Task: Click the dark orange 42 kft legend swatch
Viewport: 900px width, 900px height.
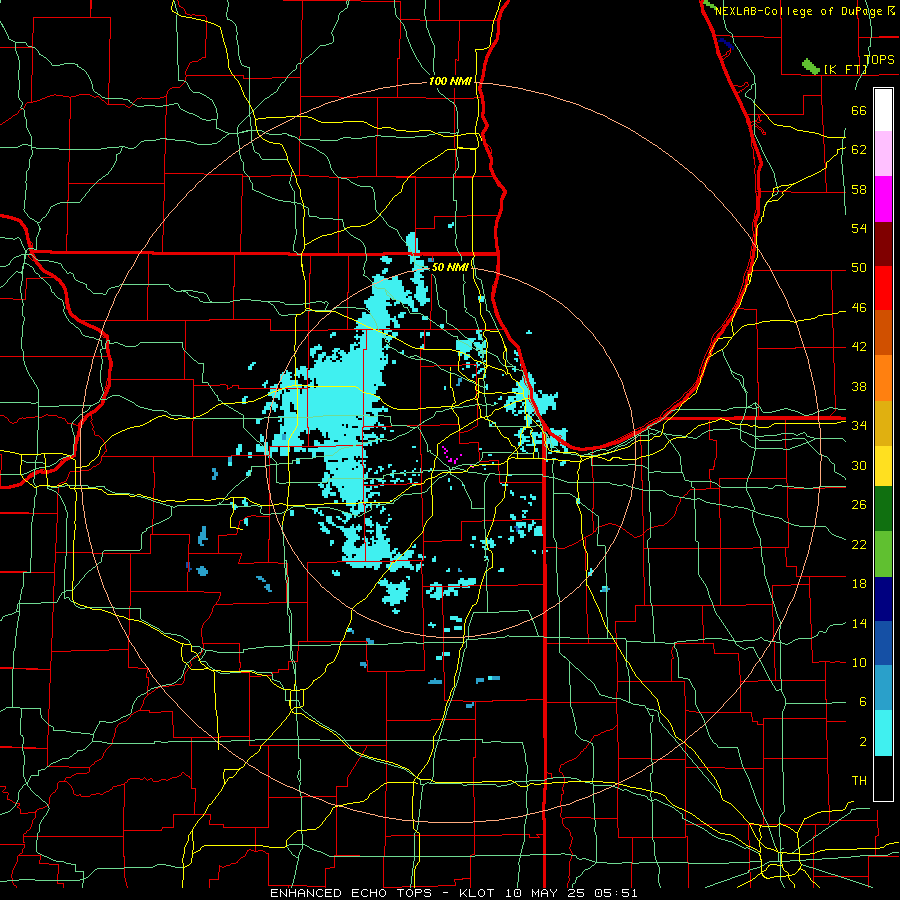Action: [x=883, y=333]
